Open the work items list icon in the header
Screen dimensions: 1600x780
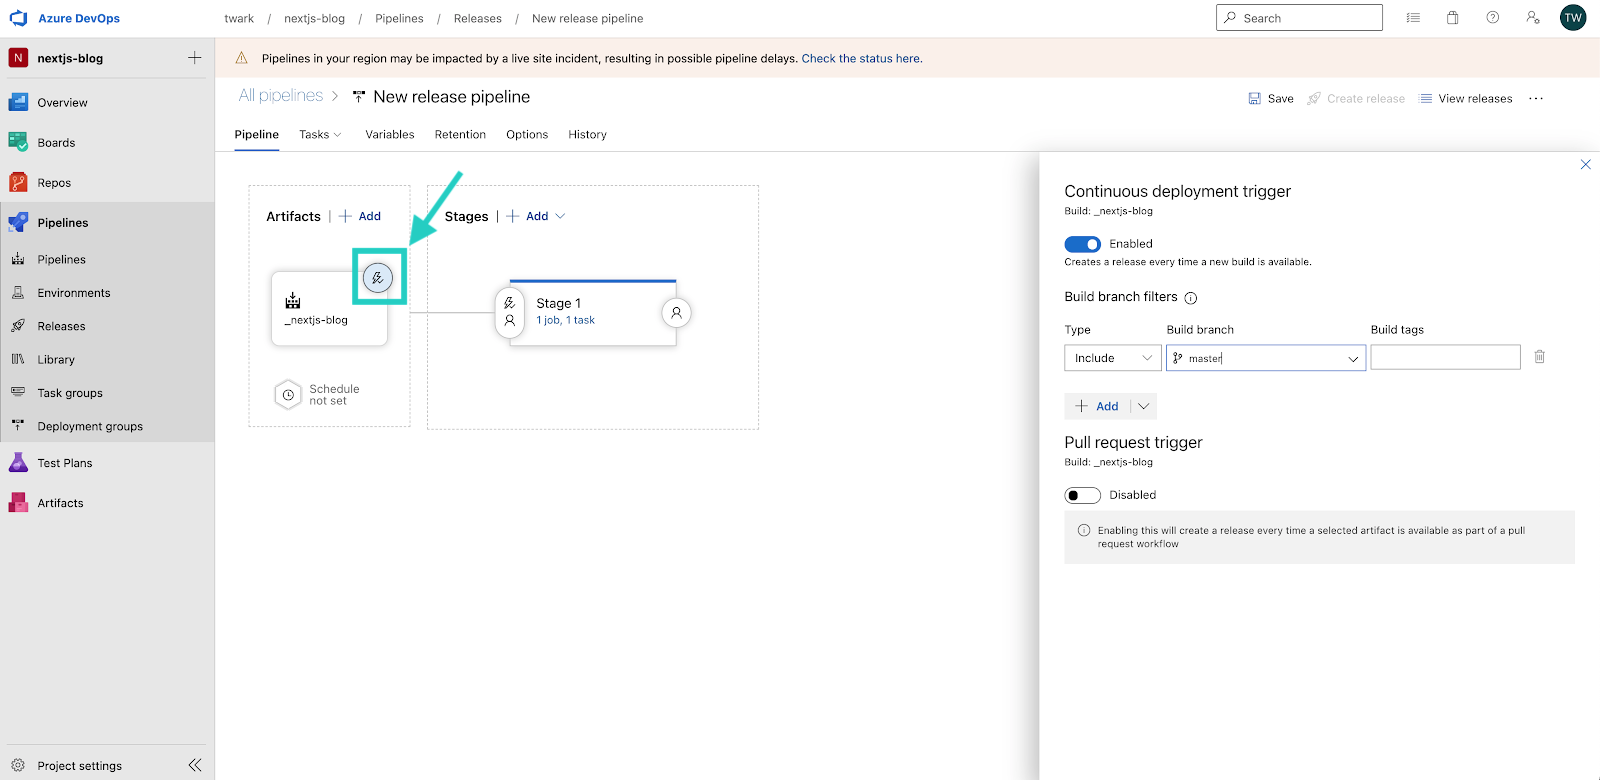[x=1413, y=18]
